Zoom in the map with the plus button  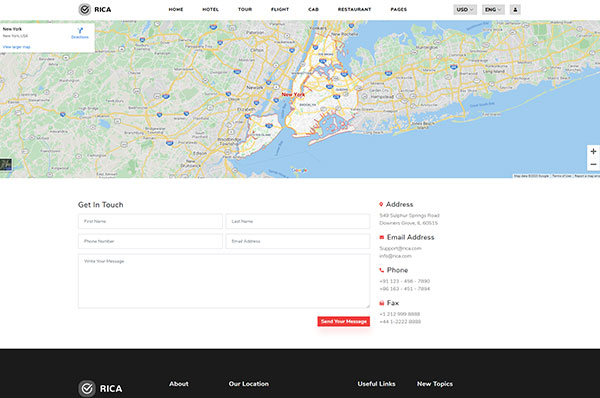point(593,152)
